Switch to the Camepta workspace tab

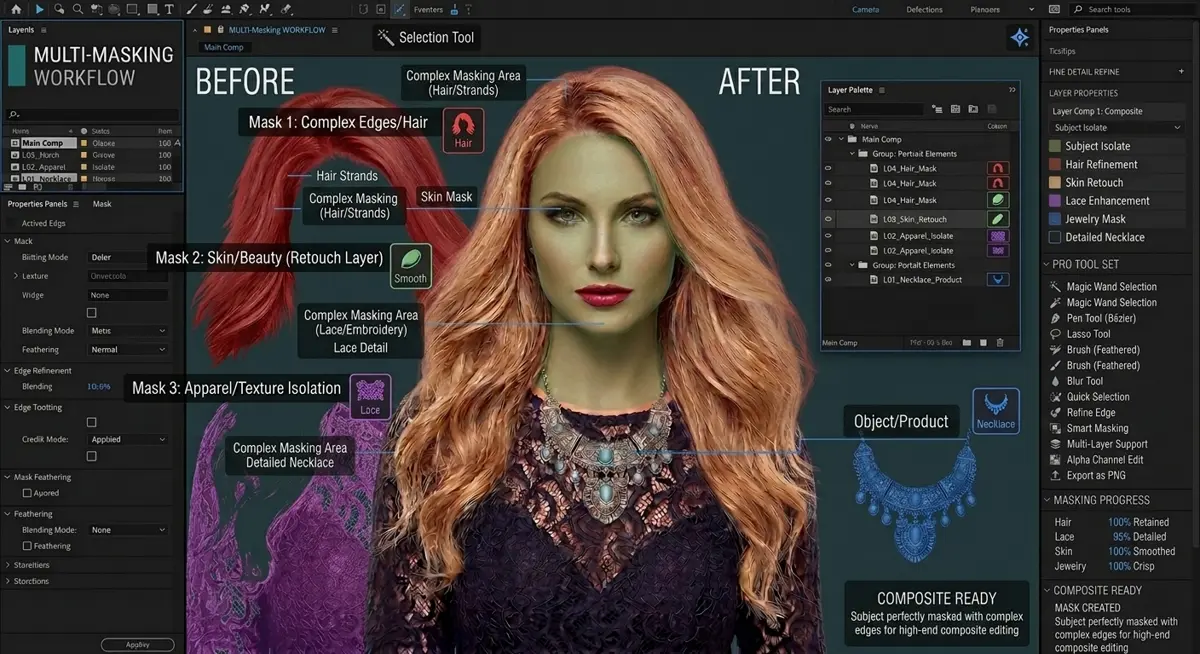point(865,10)
